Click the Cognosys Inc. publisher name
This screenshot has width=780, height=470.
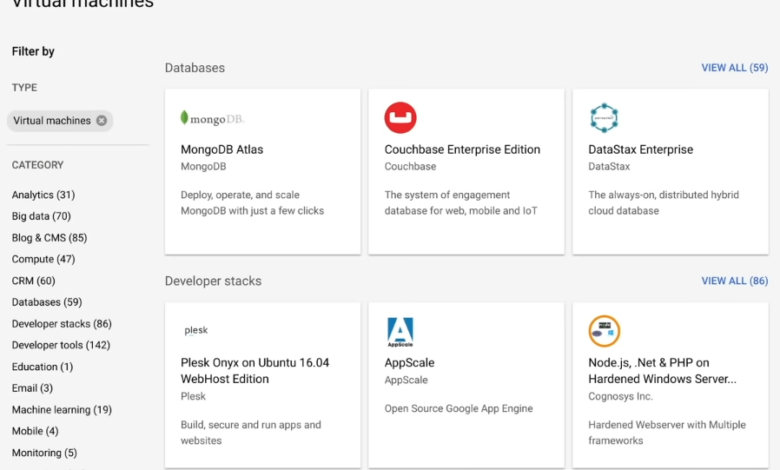click(620, 396)
